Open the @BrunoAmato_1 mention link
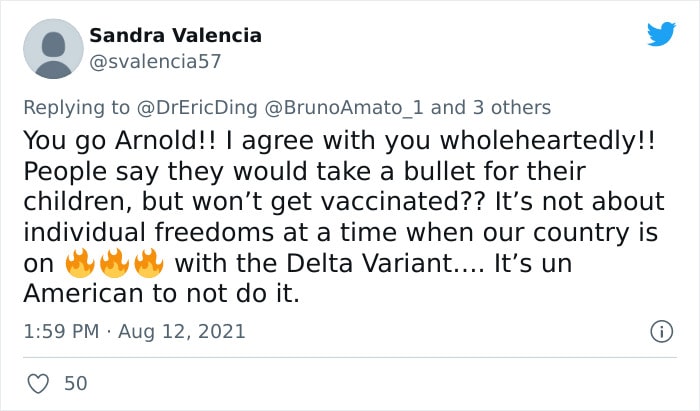 (x=344, y=108)
